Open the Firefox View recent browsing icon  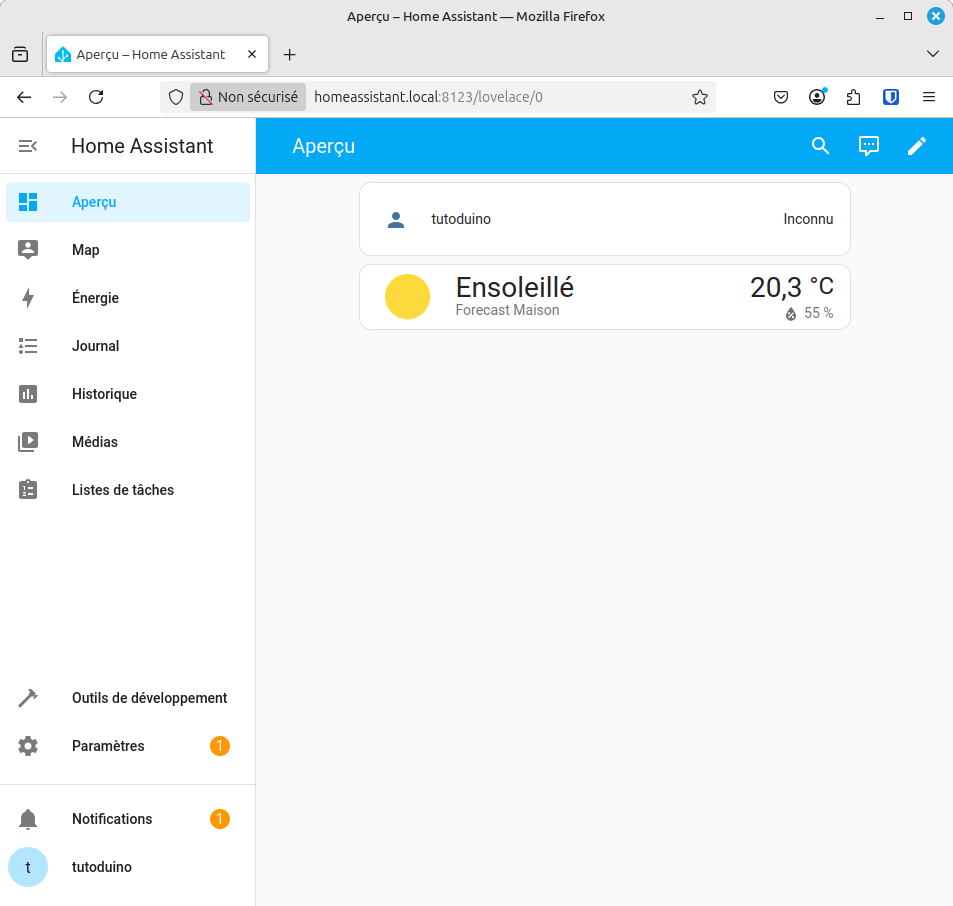(20, 55)
